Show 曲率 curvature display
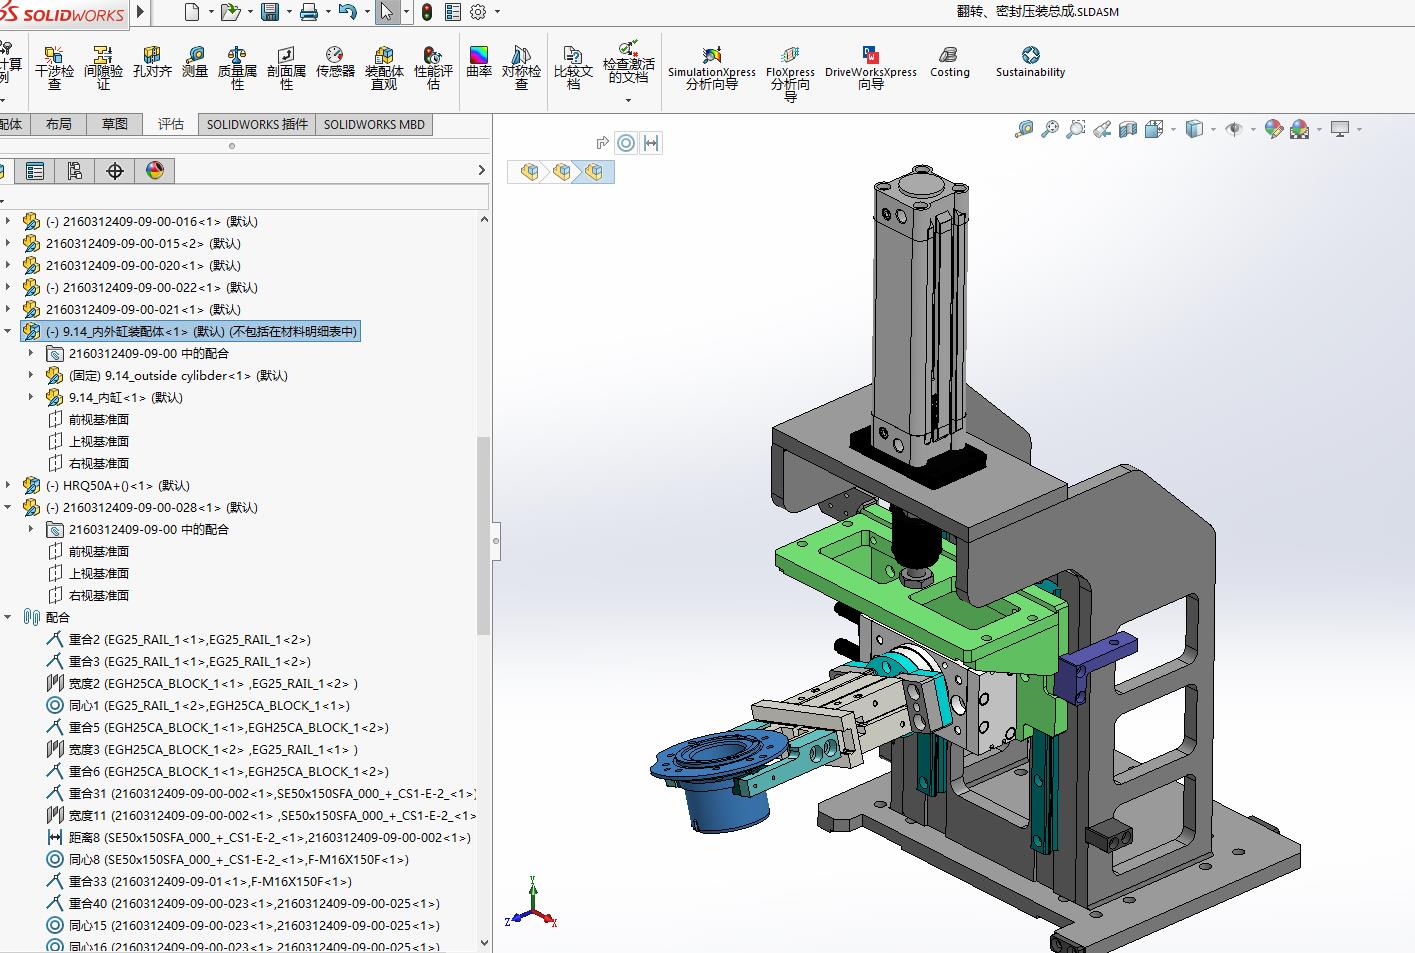This screenshot has height=953, width=1415. click(479, 62)
